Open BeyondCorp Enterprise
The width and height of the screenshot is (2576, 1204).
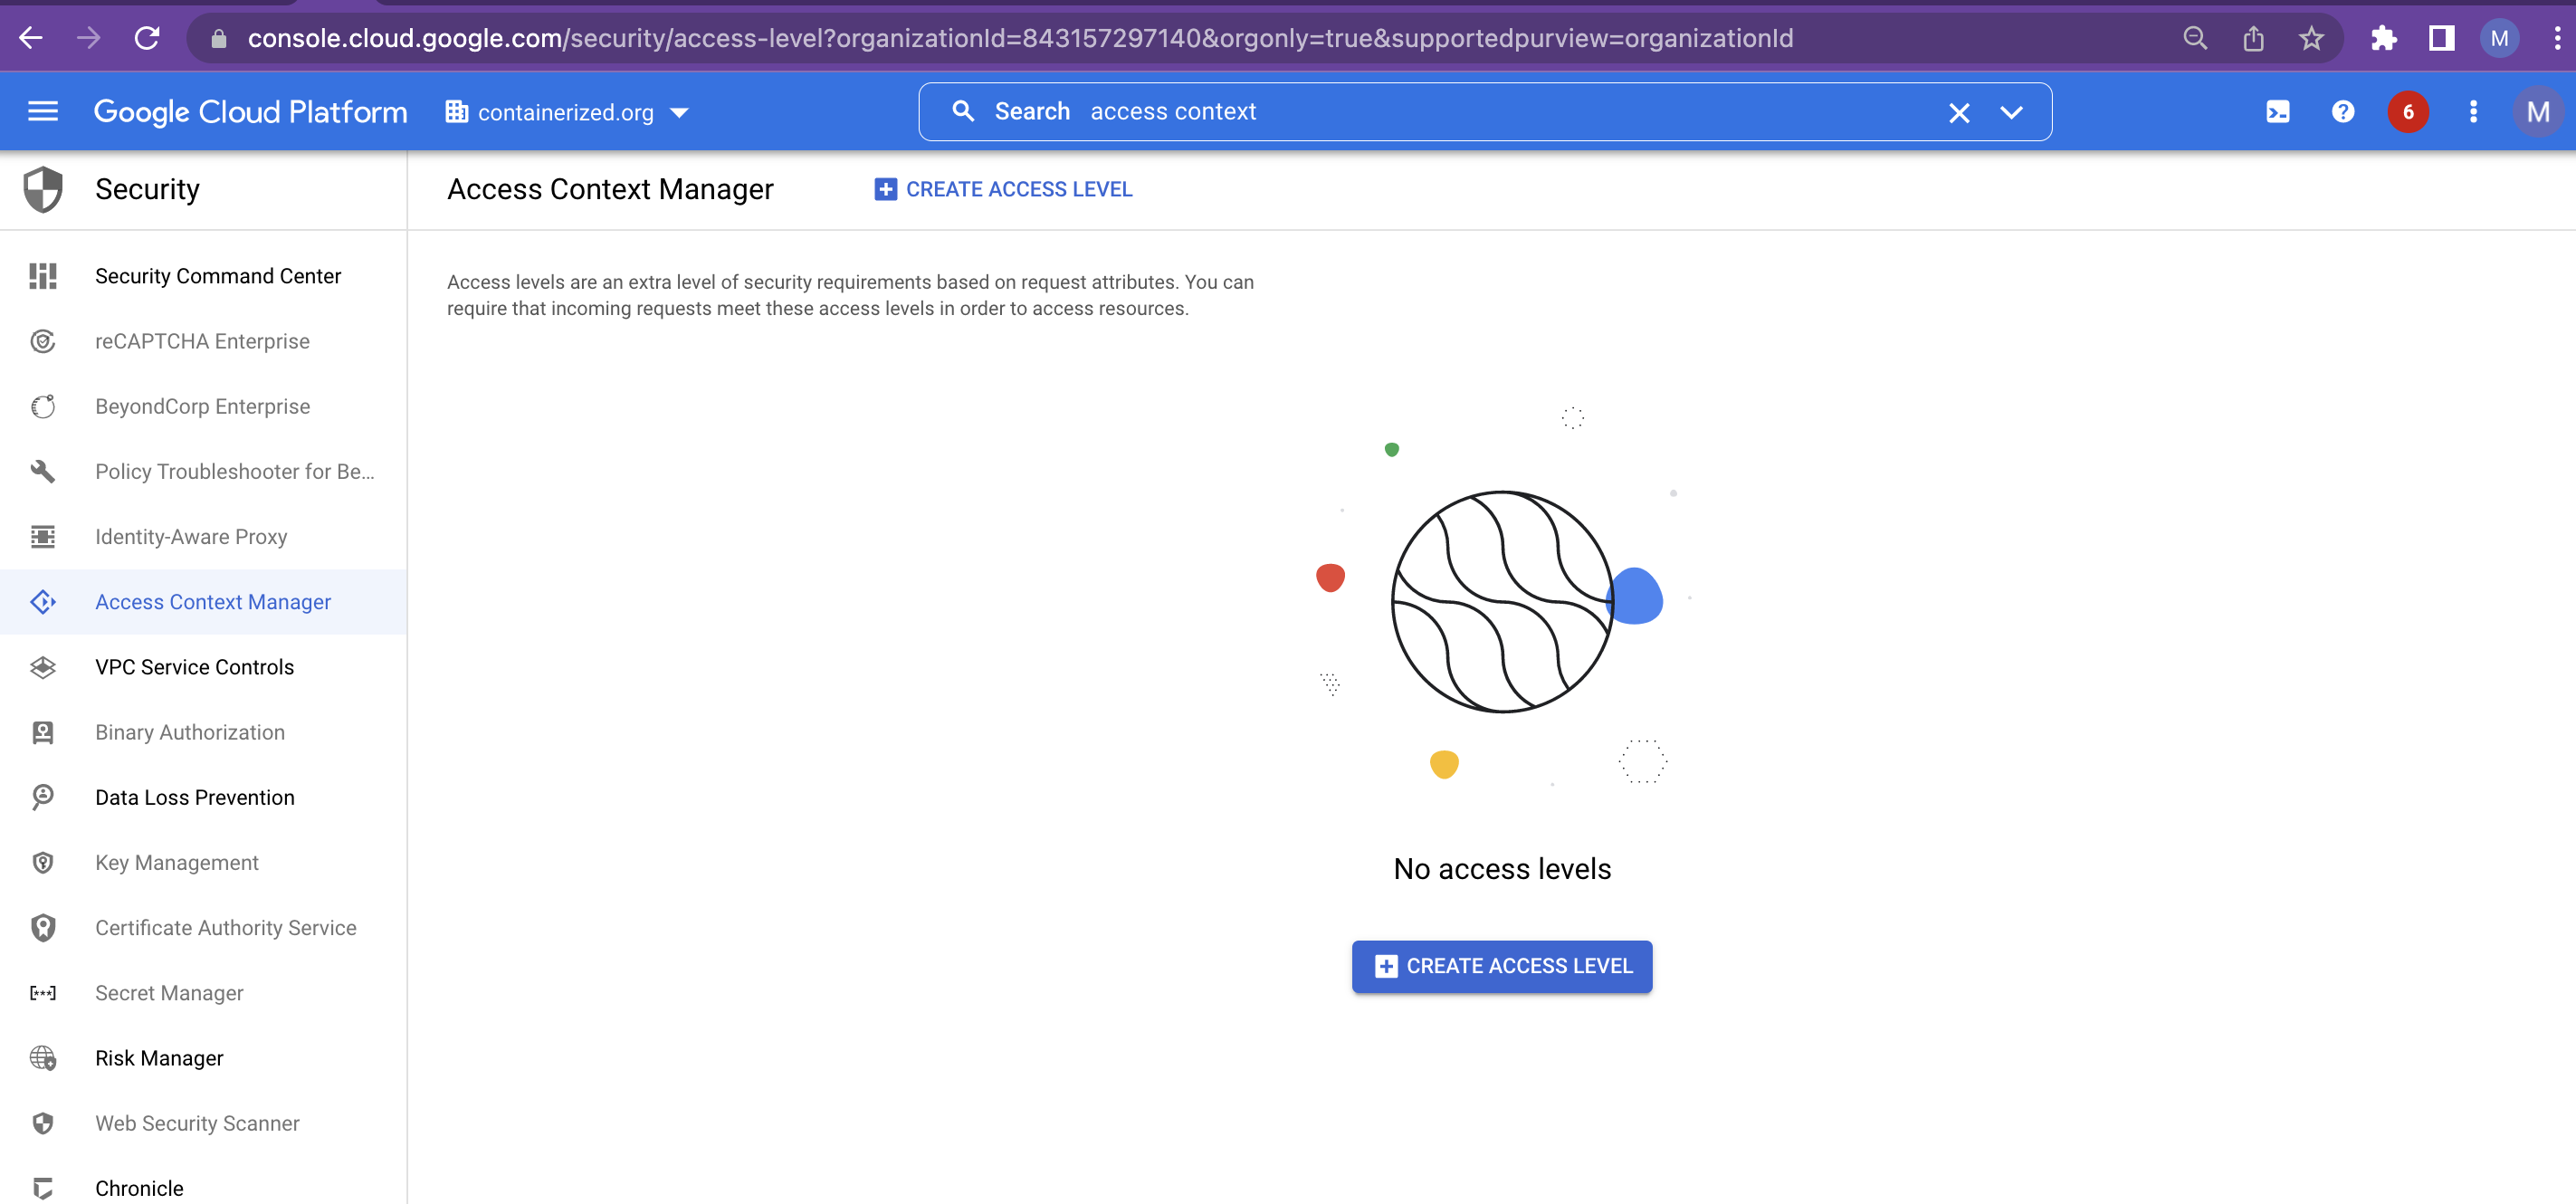pyautogui.click(x=202, y=406)
